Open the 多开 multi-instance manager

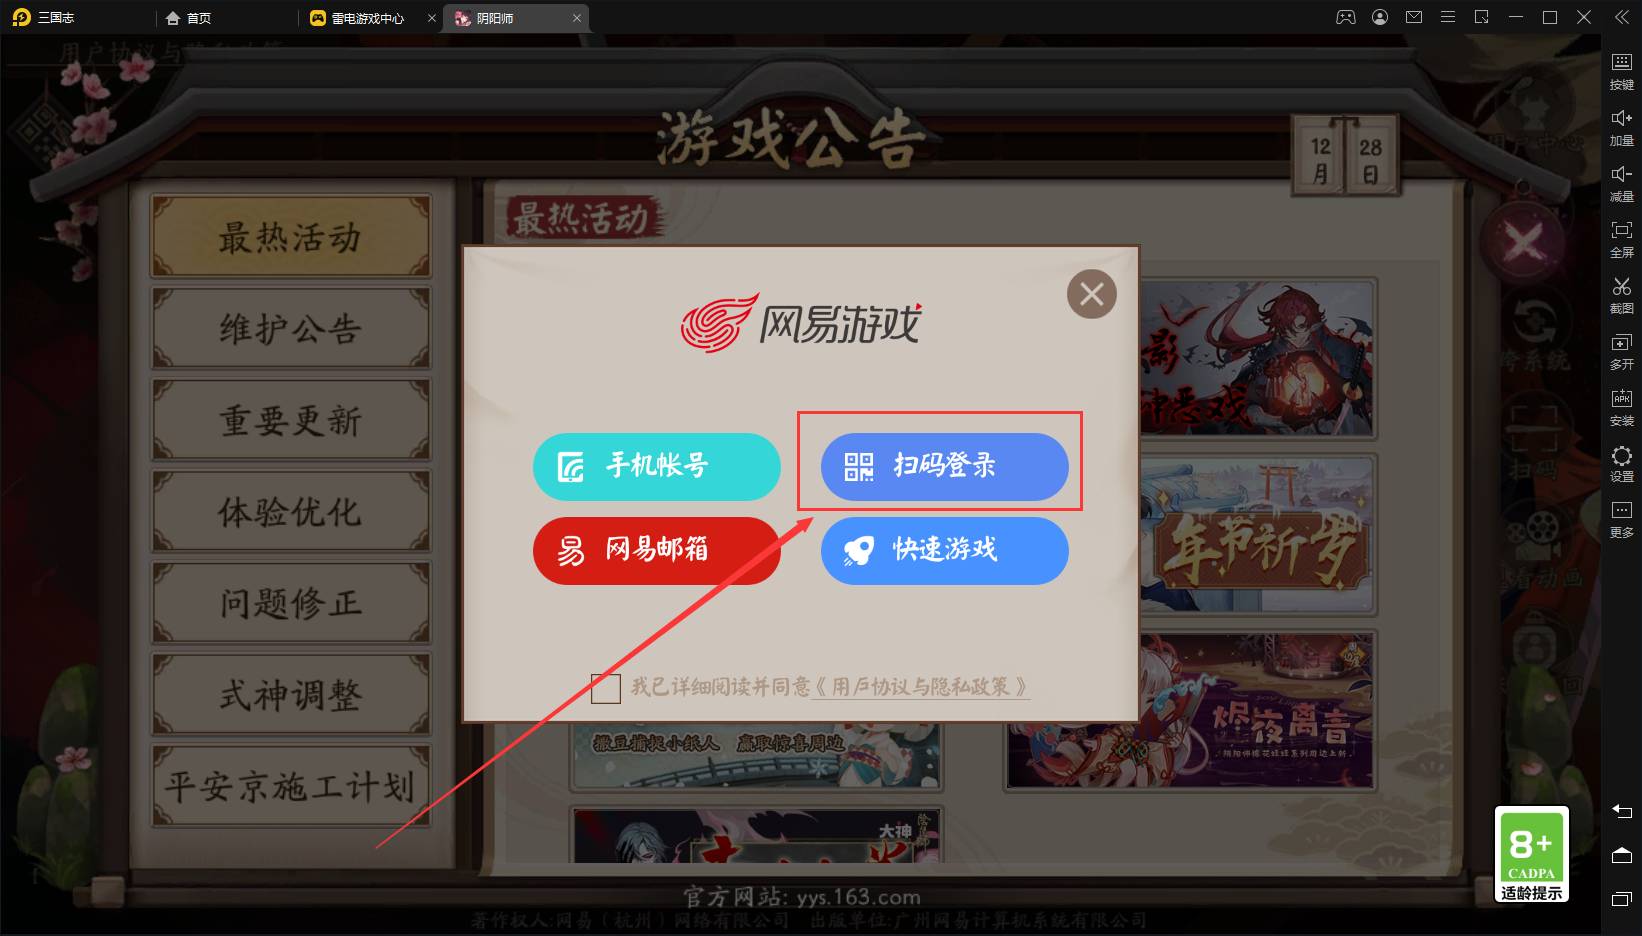[1621, 351]
